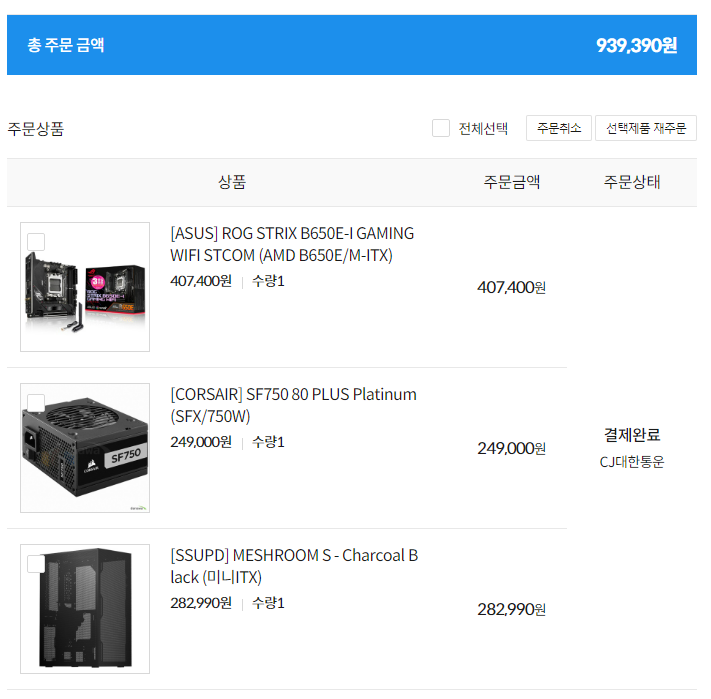The height and width of the screenshot is (699, 711).
Task: Click the 주문상품 section heading
Action: (x=35, y=129)
